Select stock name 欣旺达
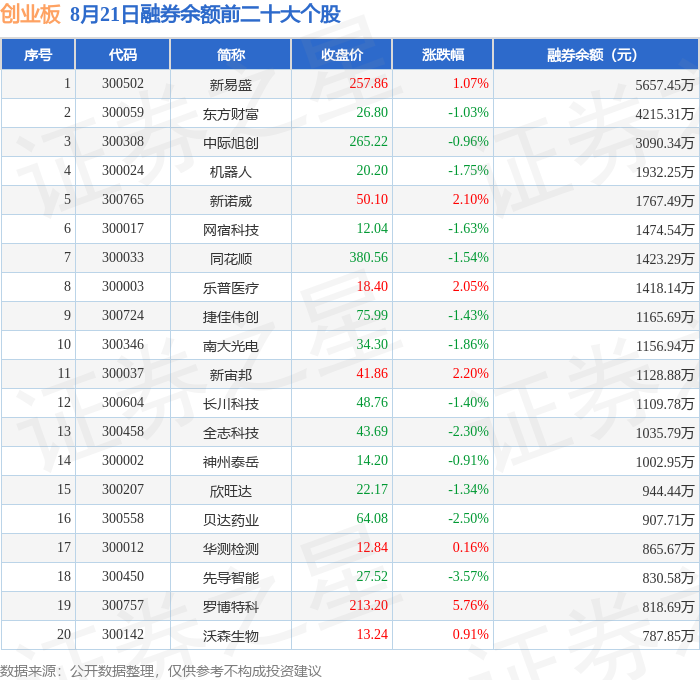This screenshot has height=680, width=700. [x=231, y=491]
